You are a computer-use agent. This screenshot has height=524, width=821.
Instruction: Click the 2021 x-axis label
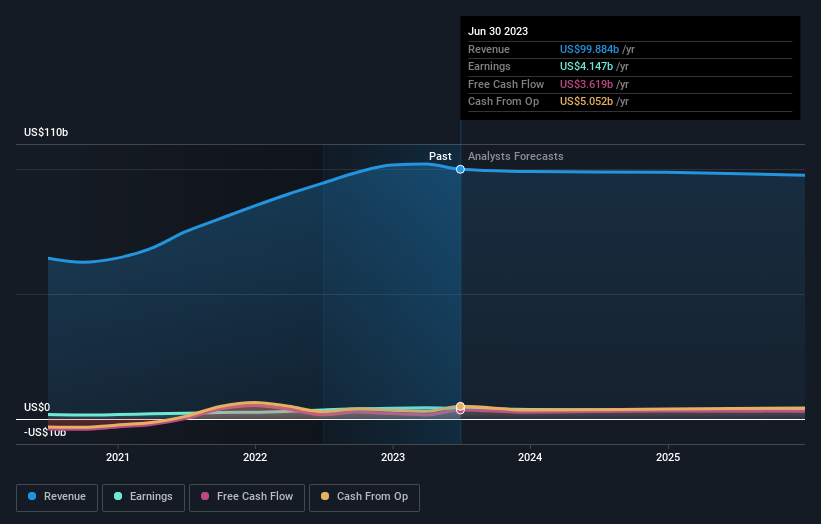pyautogui.click(x=118, y=457)
